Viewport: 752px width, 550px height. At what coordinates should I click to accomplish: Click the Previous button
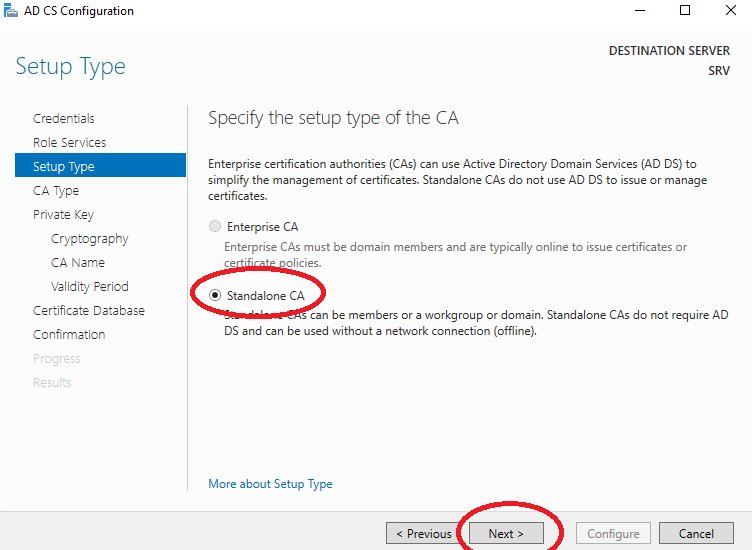coord(423,533)
